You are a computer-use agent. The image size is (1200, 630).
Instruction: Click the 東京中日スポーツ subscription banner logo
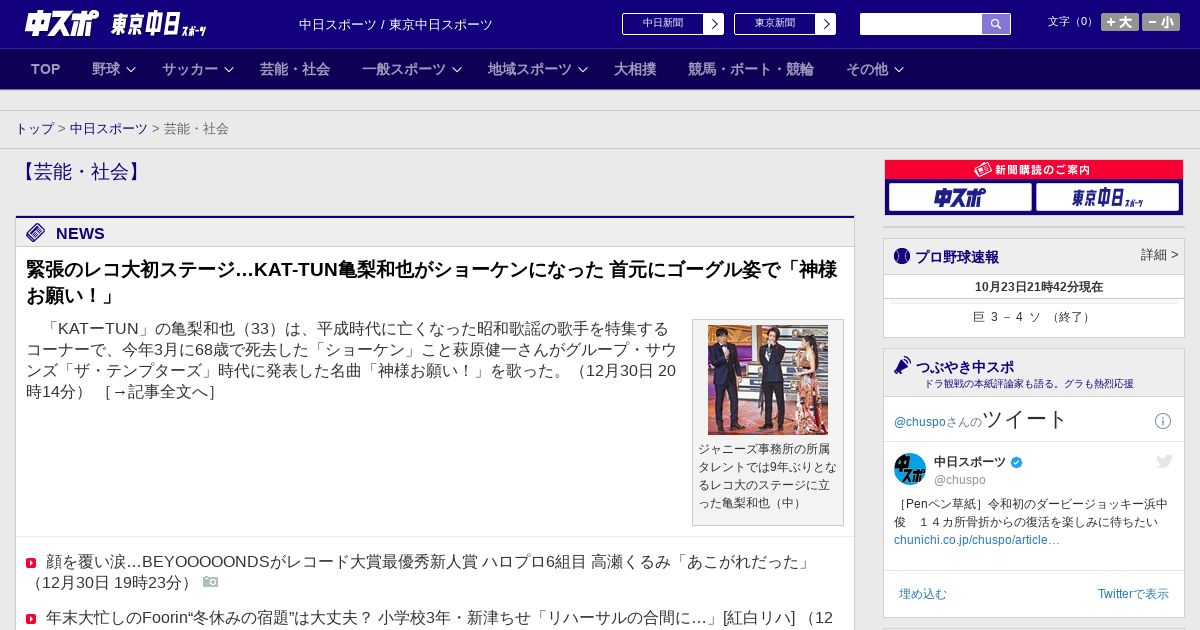tap(1107, 197)
